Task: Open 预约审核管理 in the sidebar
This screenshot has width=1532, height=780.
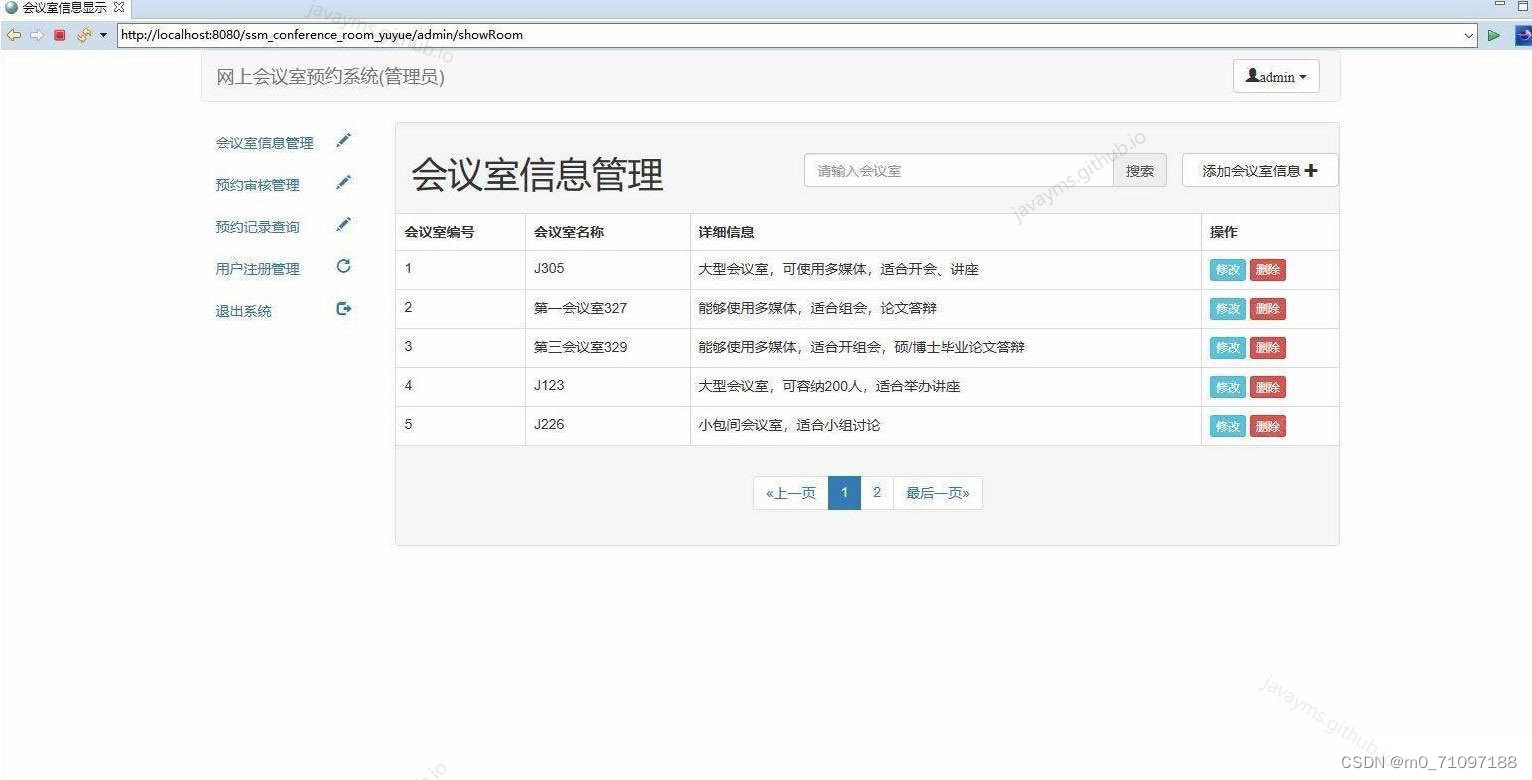Action: tap(258, 185)
